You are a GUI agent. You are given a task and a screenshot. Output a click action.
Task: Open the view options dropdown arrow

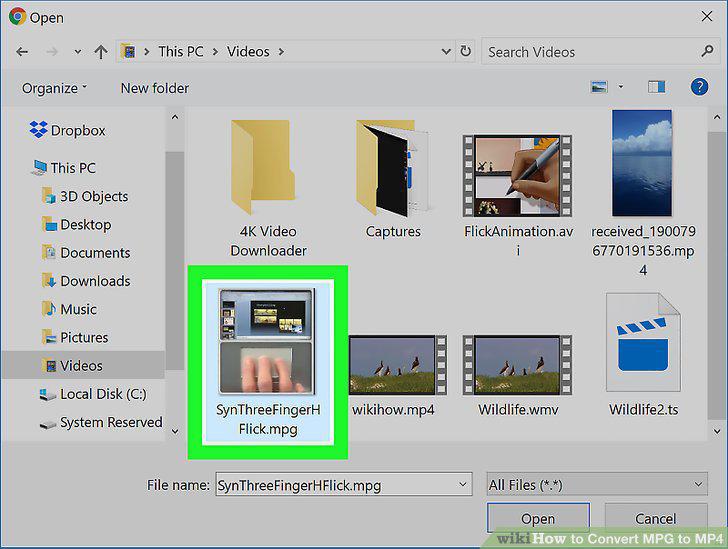pyautogui.click(x=620, y=86)
